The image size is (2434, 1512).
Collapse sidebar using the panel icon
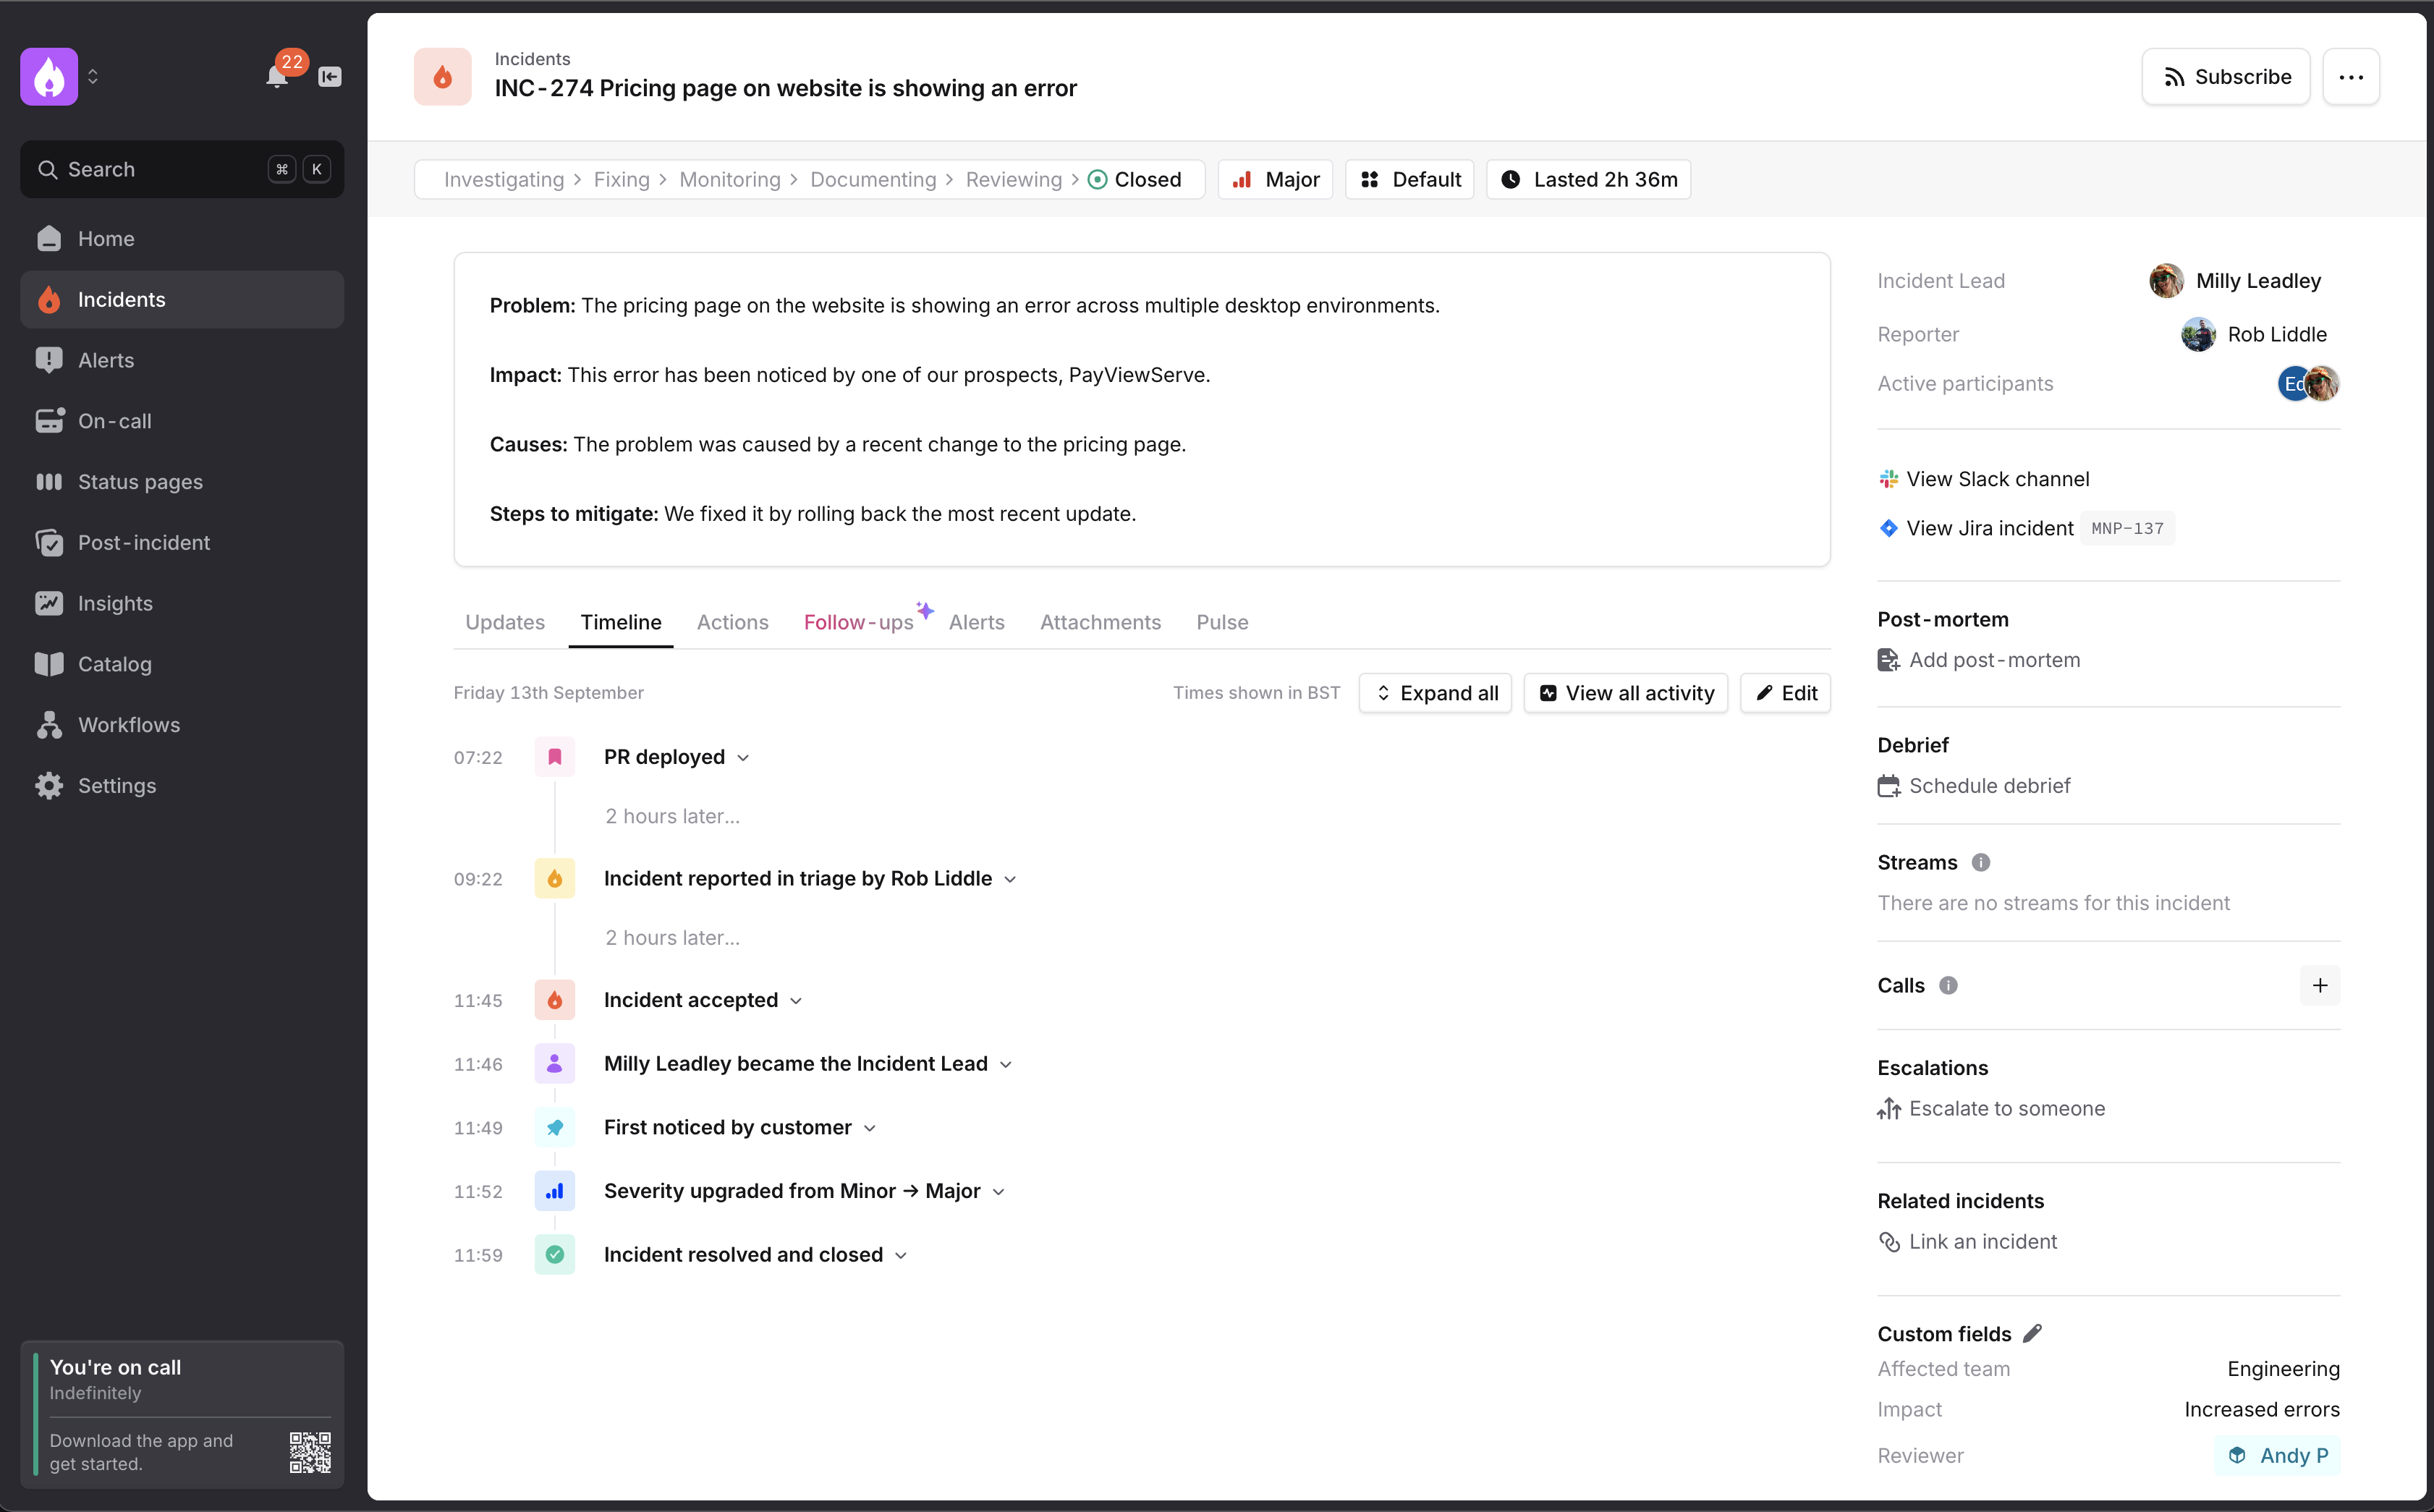[x=329, y=77]
